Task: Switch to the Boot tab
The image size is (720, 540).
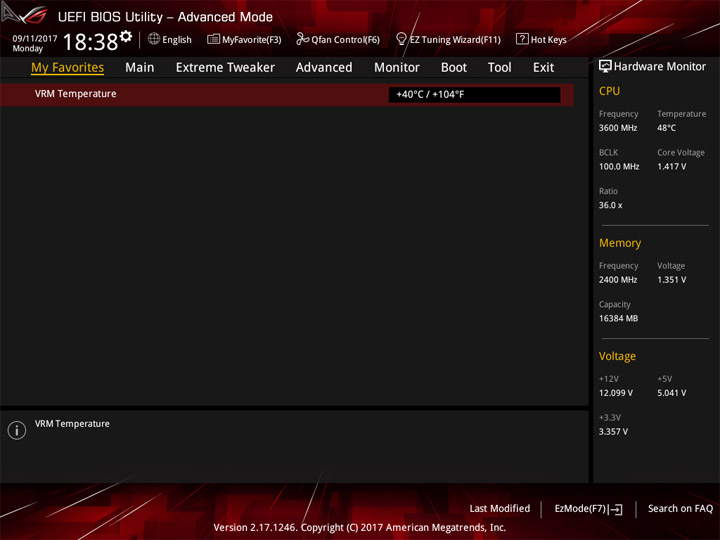Action: click(x=454, y=68)
